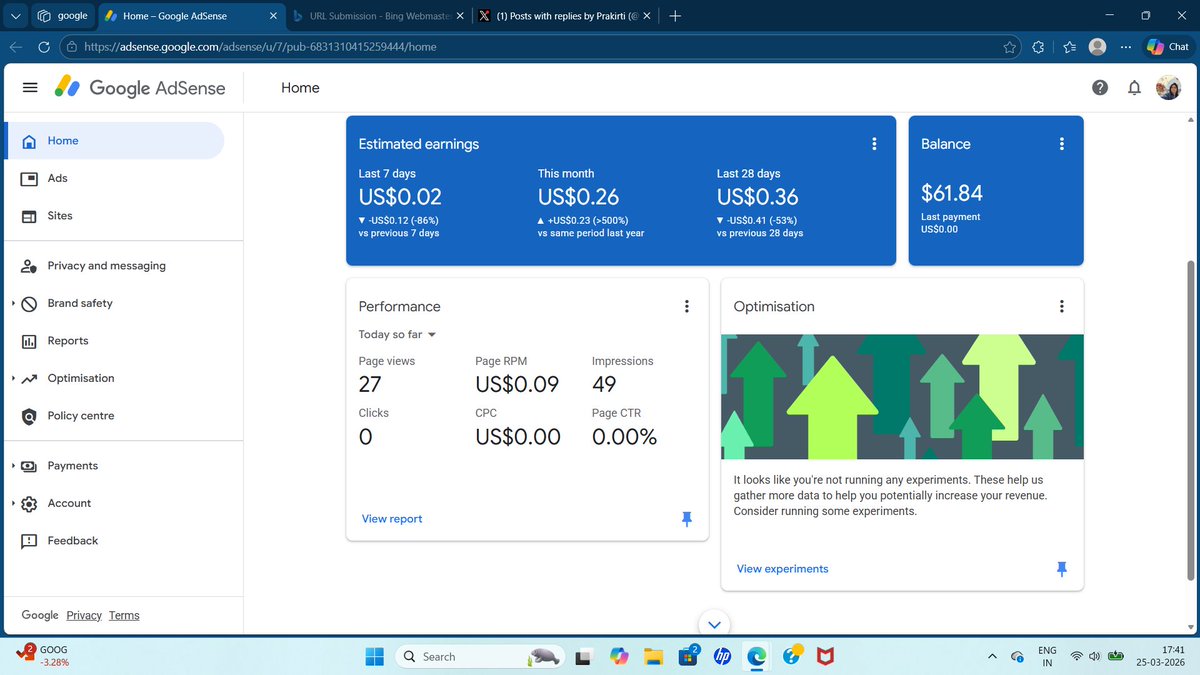Open File Explorer from taskbar
The image size is (1200, 675).
[654, 657]
